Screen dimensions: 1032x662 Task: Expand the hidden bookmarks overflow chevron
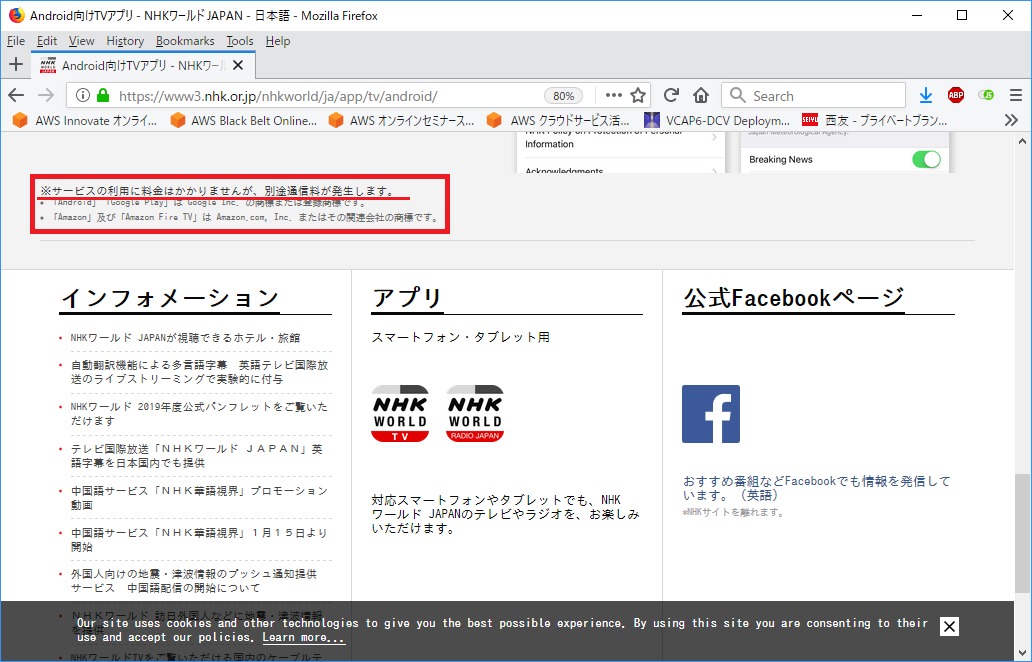point(1012,120)
